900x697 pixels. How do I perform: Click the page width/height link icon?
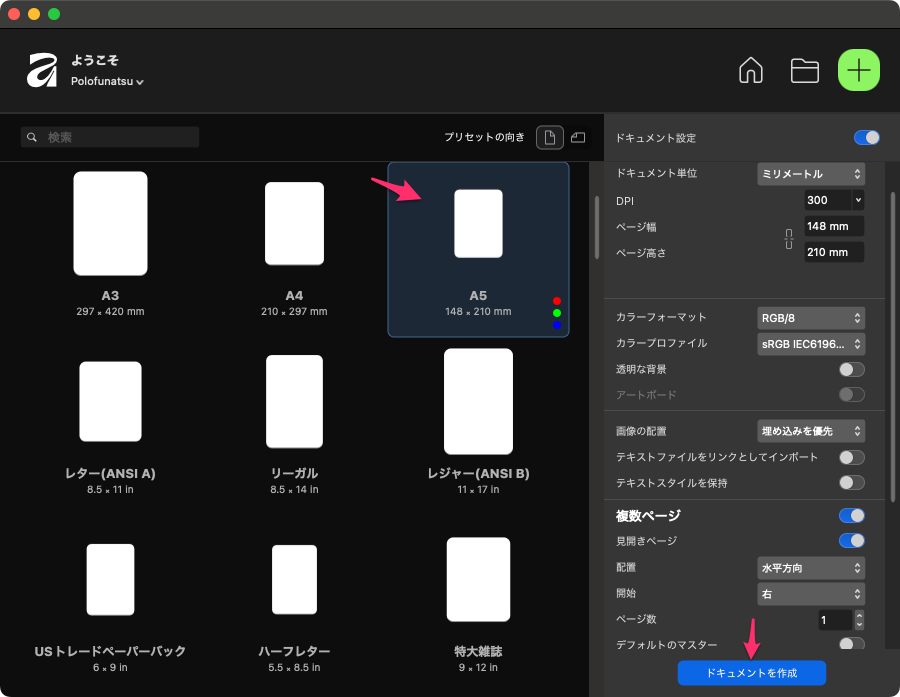(788, 240)
